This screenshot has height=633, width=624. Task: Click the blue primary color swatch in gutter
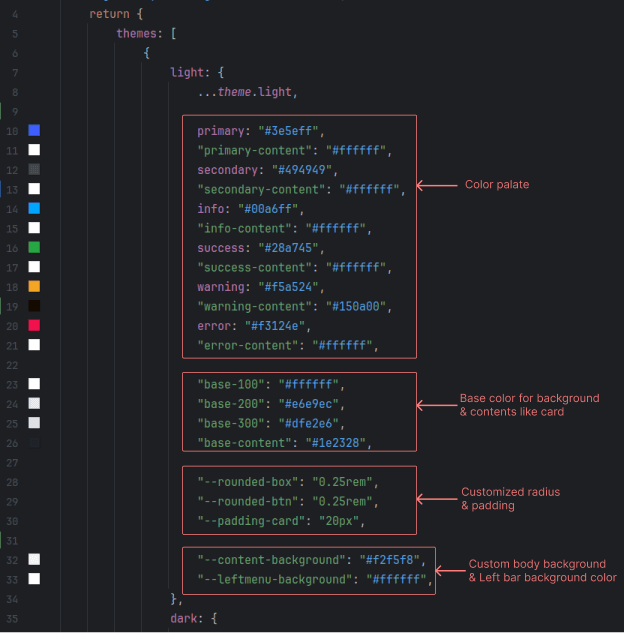pyautogui.click(x=34, y=131)
